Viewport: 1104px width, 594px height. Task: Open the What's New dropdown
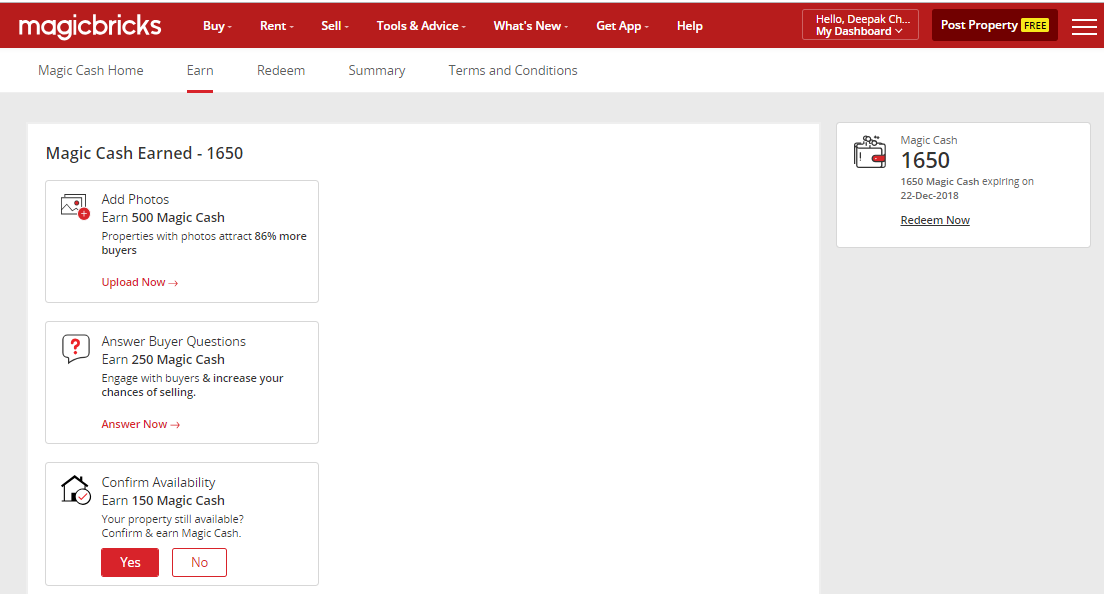pos(530,26)
